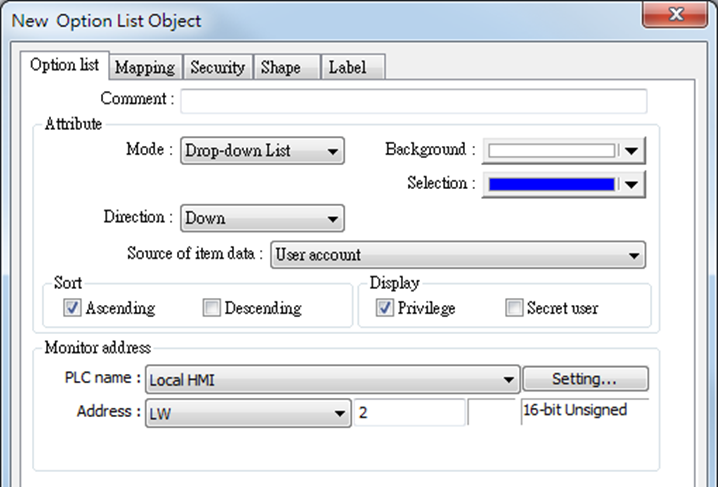
Task: Open the PLC name dropdown
Action: (332, 379)
